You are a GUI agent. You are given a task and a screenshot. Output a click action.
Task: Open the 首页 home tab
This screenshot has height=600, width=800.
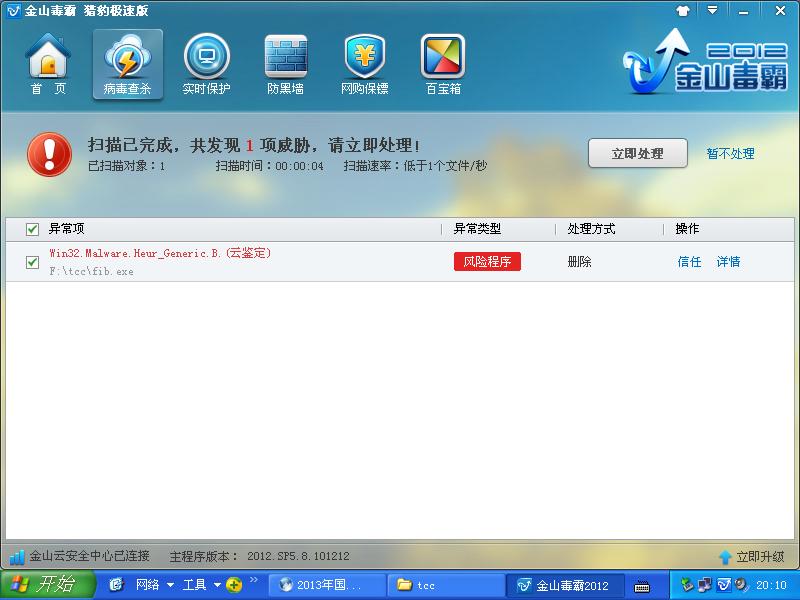tap(48, 64)
